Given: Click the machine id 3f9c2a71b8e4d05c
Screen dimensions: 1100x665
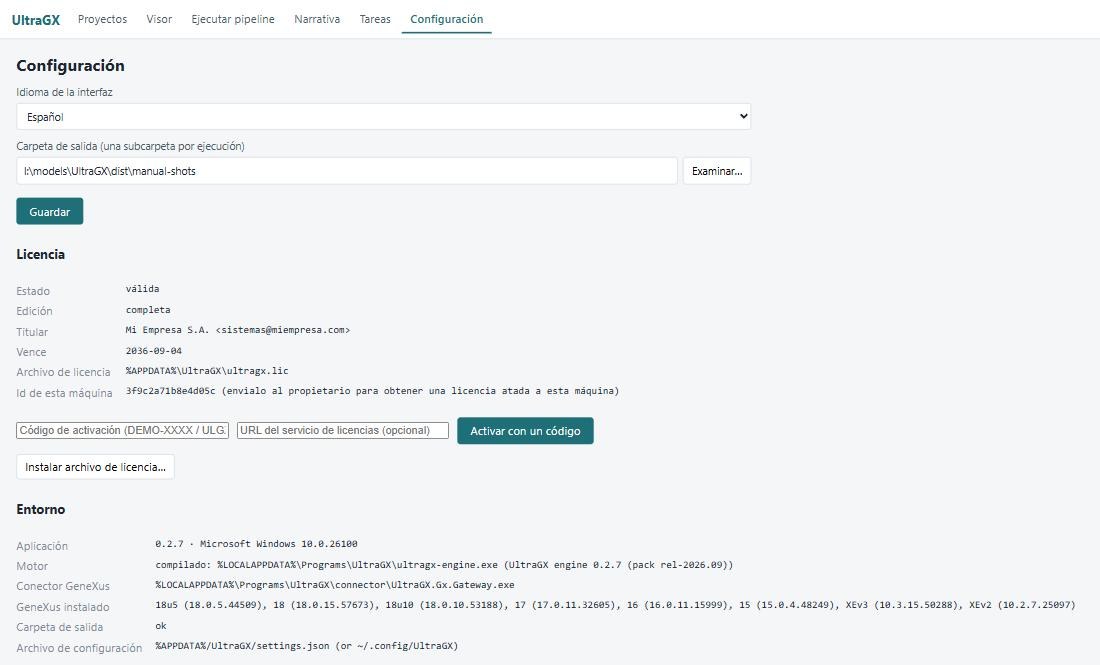Looking at the screenshot, I should [170, 391].
